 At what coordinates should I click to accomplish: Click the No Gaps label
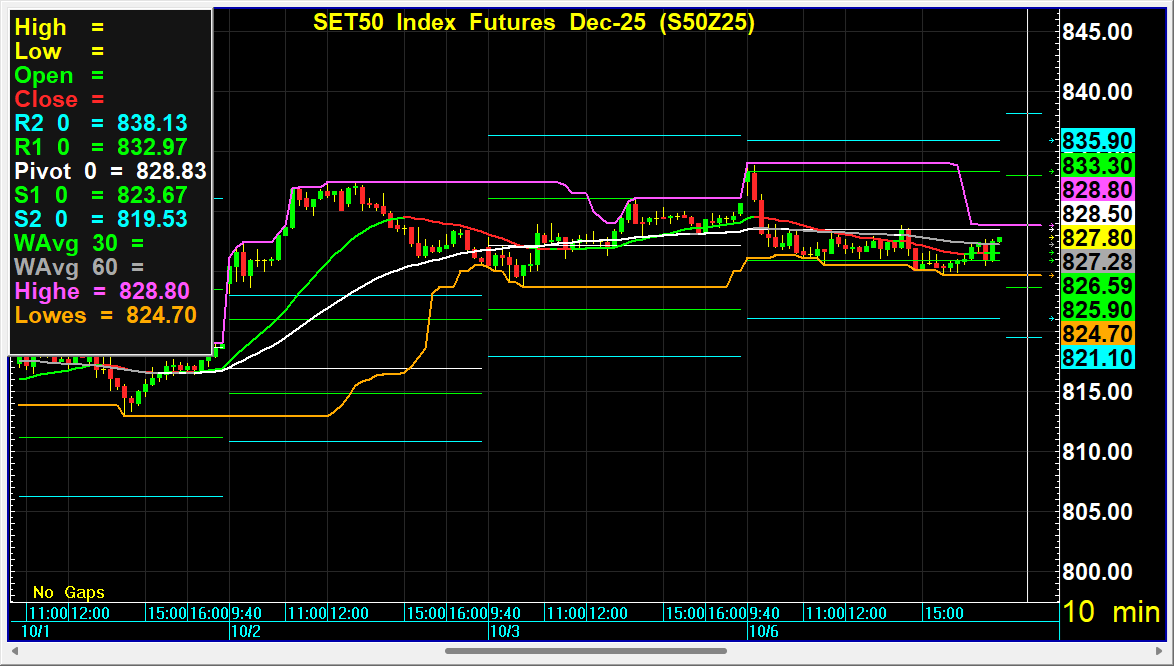coord(68,592)
